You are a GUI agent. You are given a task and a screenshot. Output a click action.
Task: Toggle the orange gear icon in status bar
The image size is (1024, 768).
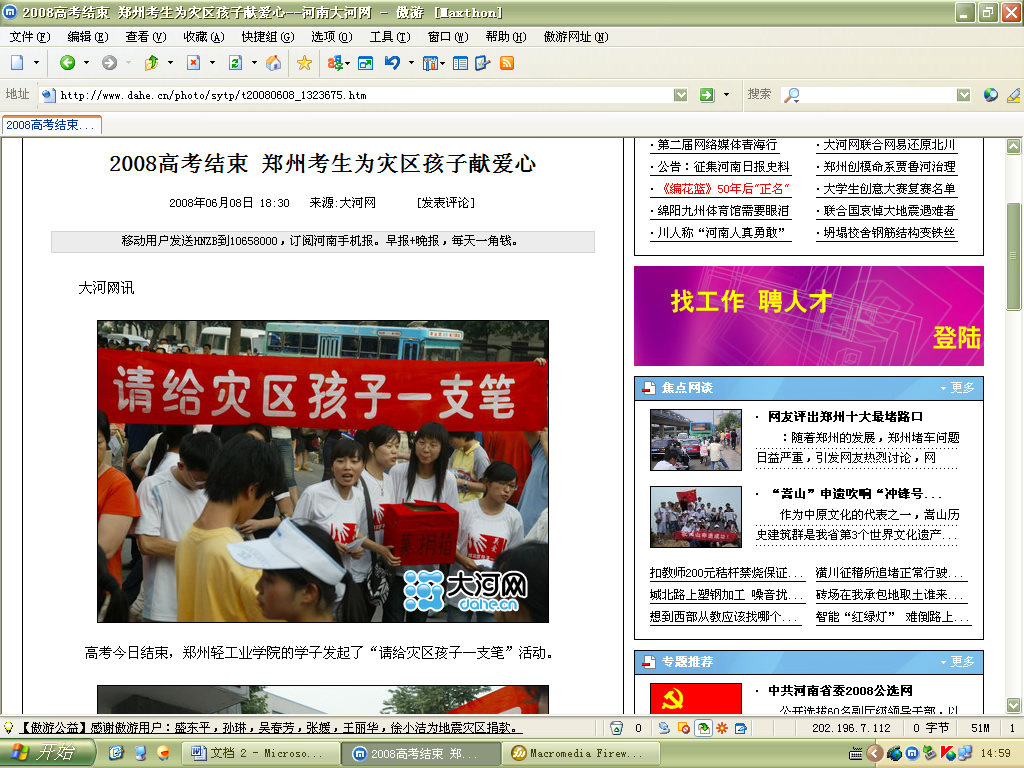(x=722, y=728)
